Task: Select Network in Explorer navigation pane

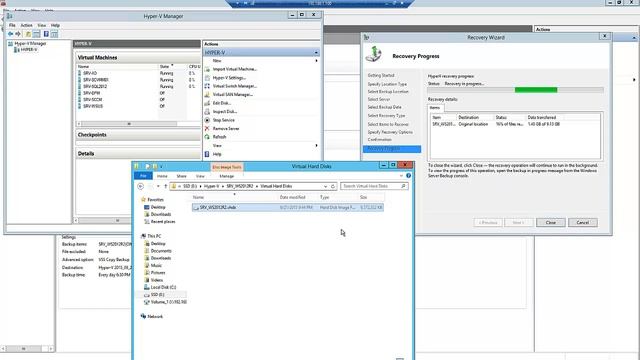Action: 155,316
